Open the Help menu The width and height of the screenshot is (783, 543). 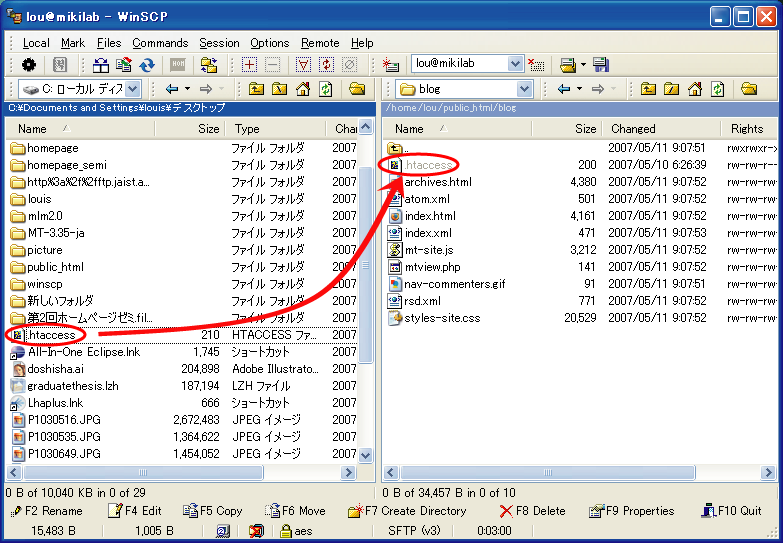click(362, 43)
